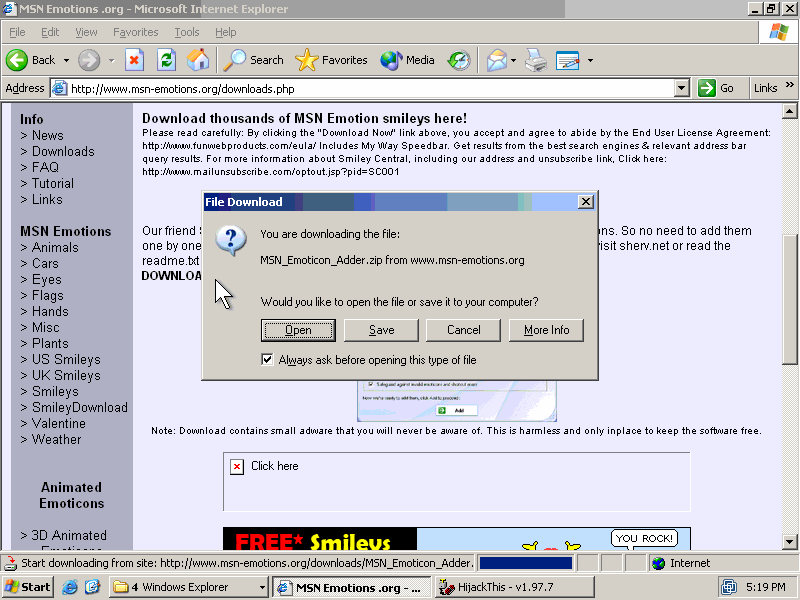Click the question mark icon in File Download dialog

click(231, 240)
